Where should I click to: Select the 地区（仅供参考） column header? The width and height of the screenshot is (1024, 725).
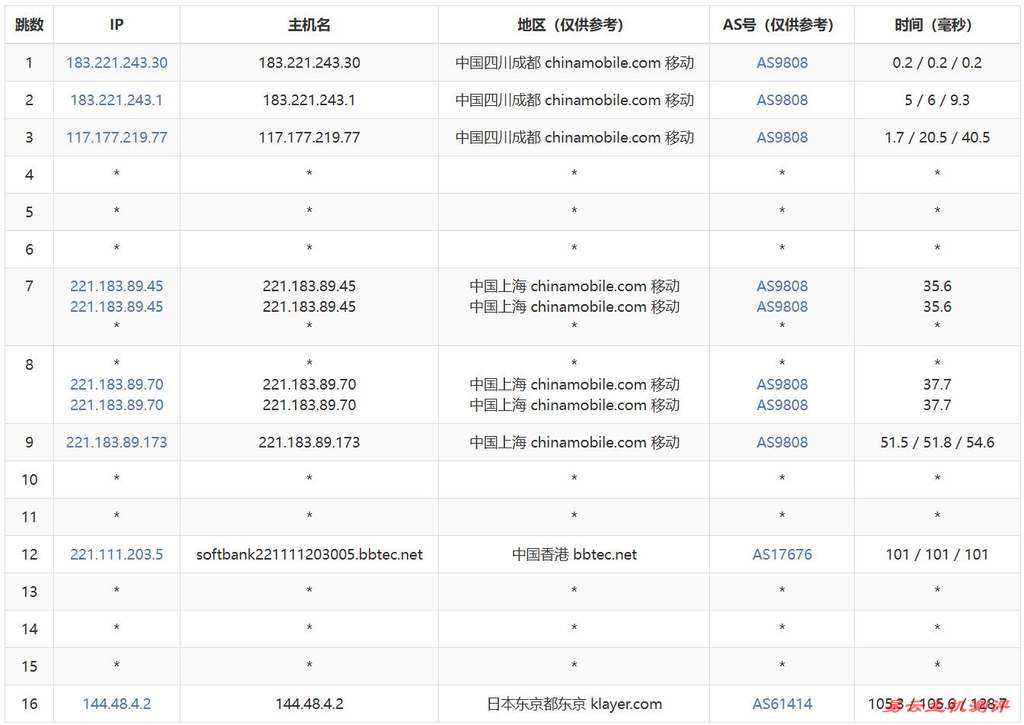tap(574, 25)
